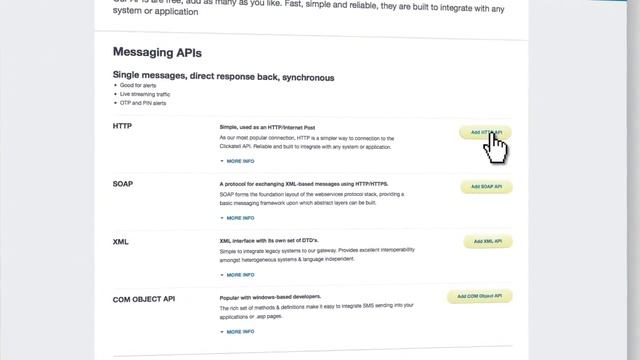
Task: Select the SOAP row label
Action: pyautogui.click(x=123, y=184)
